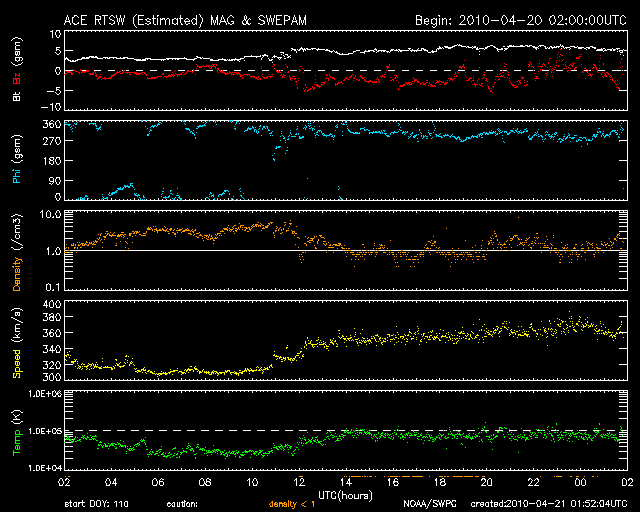This screenshot has width=640, height=512.
Task: Click the "14" hour tick label
Action: click(x=346, y=482)
